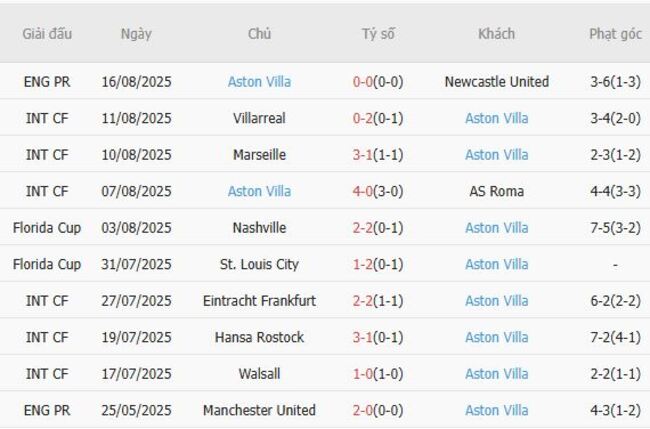Select the Hansa Rostock team name
650x429 pixels.
259,337
